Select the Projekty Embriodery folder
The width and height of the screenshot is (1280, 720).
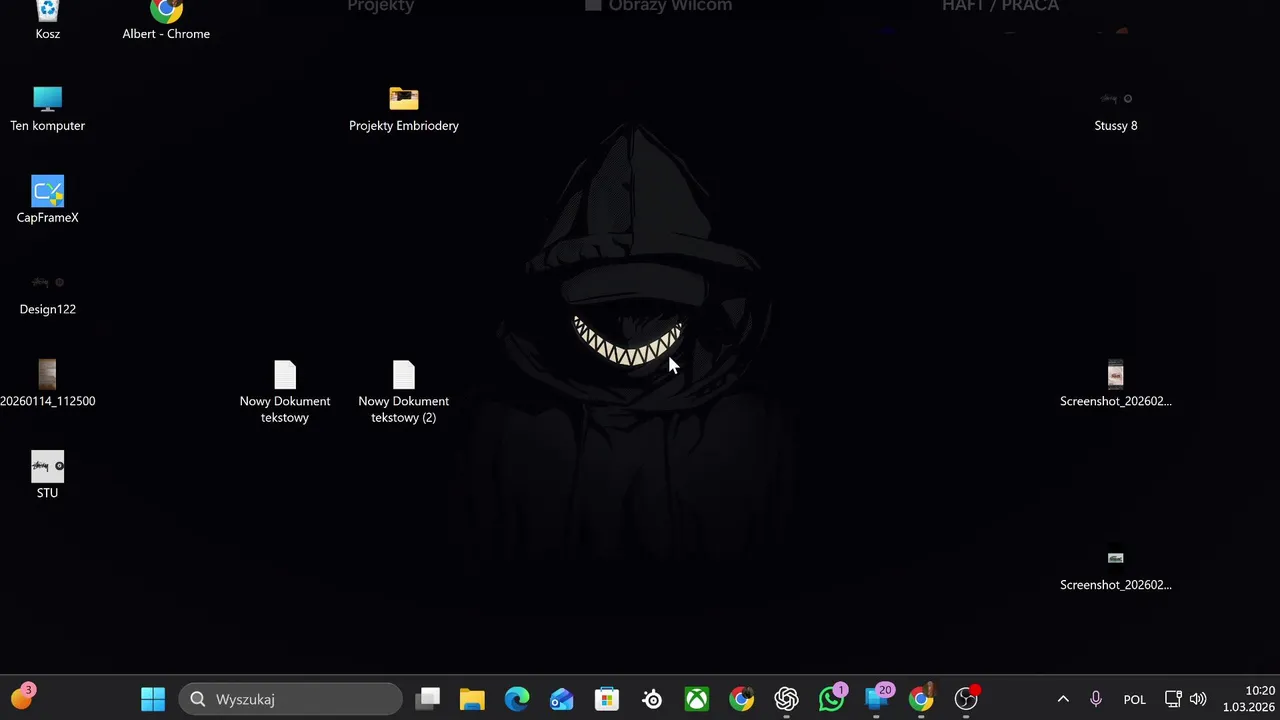coord(404,109)
